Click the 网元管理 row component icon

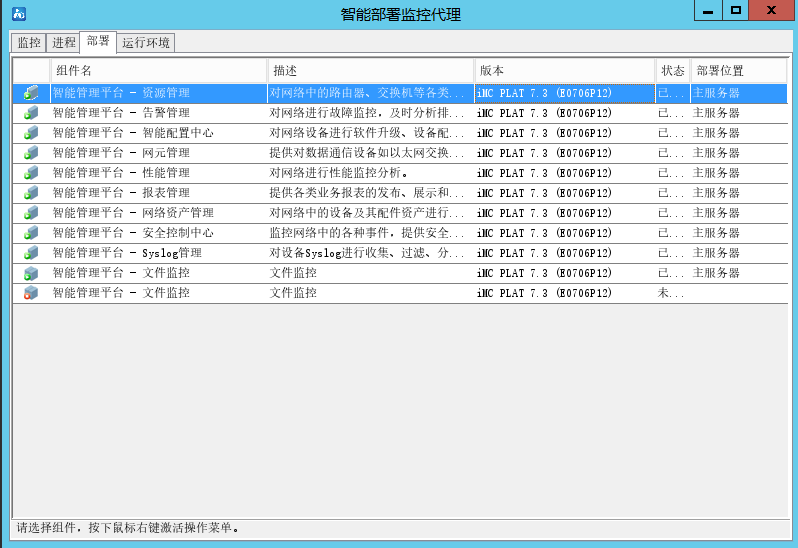coord(31,153)
